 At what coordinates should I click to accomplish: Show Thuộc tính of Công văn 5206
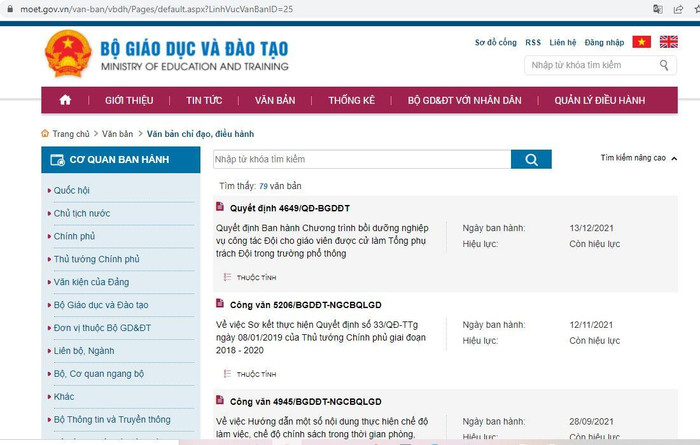(250, 374)
